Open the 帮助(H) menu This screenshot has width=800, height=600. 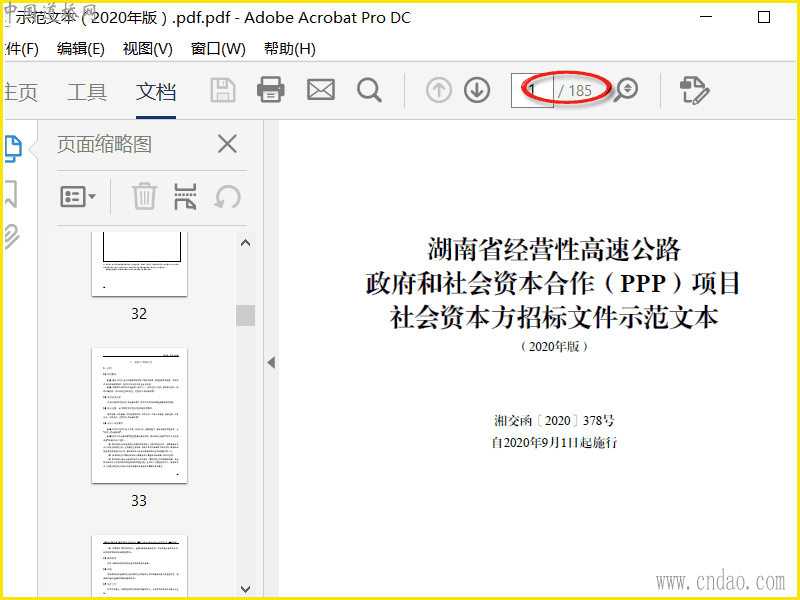pos(289,49)
